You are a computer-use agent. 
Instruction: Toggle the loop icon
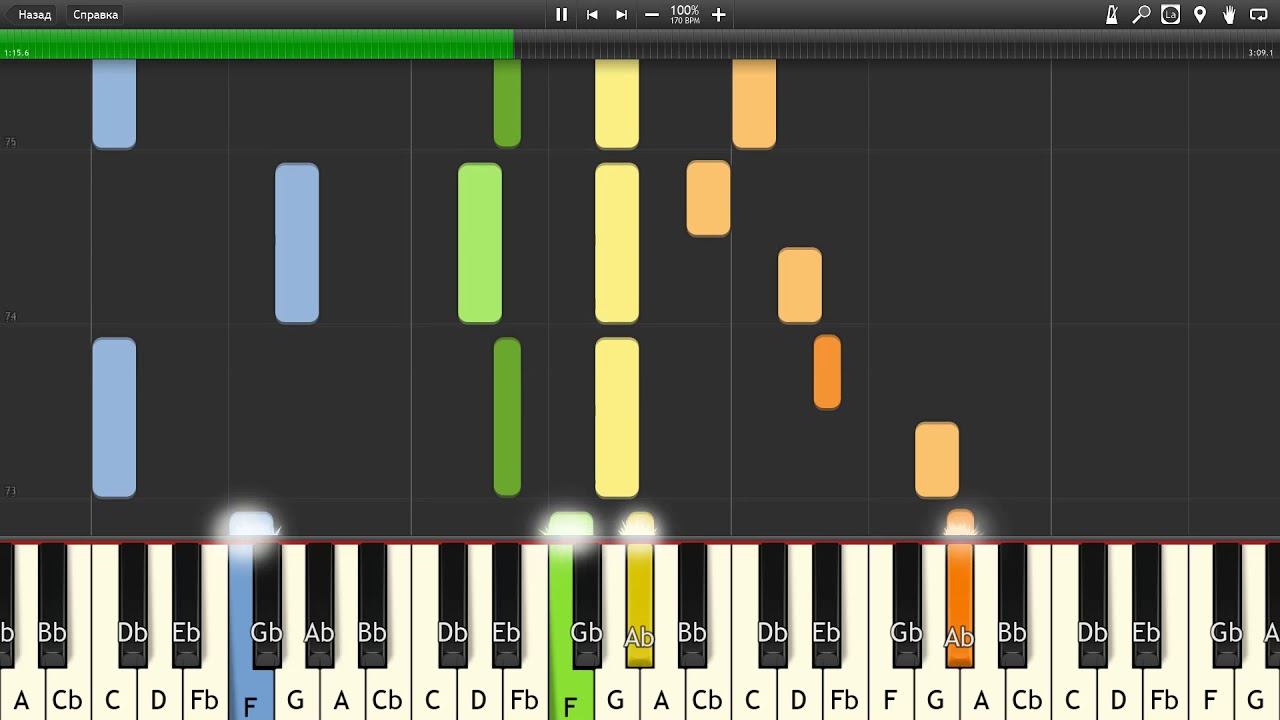point(1259,15)
